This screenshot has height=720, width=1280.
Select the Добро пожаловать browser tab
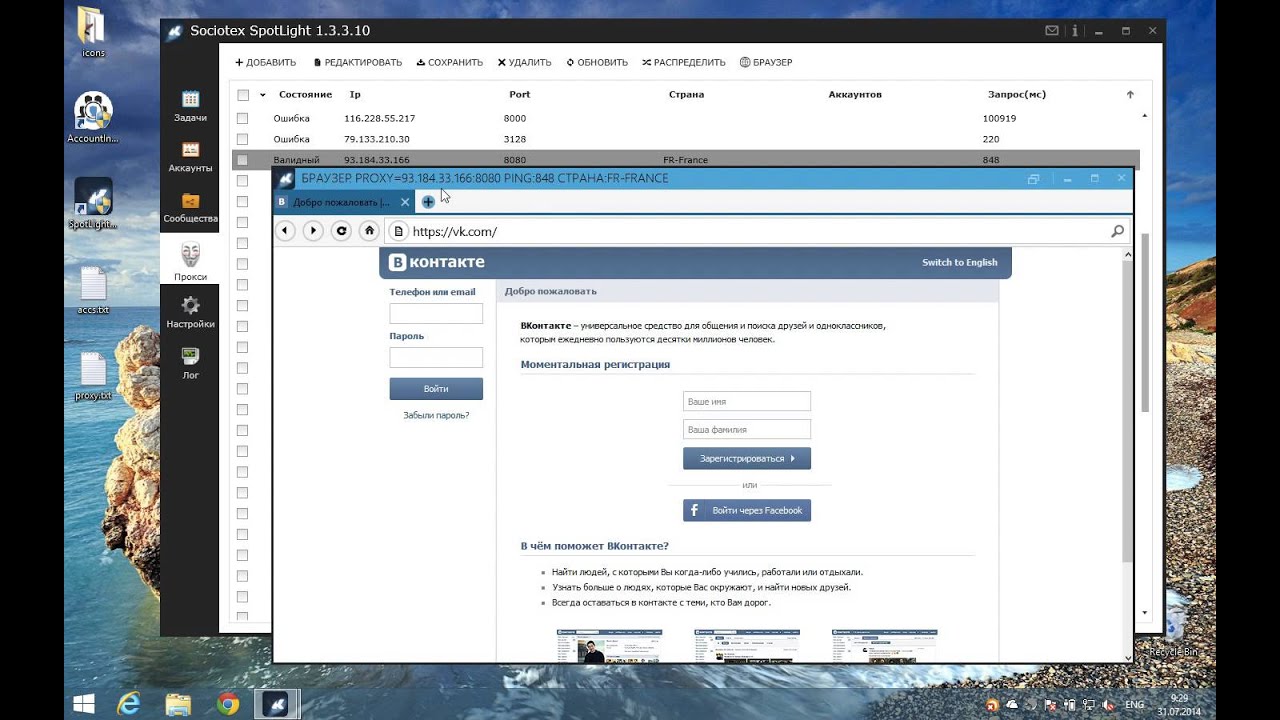point(342,202)
